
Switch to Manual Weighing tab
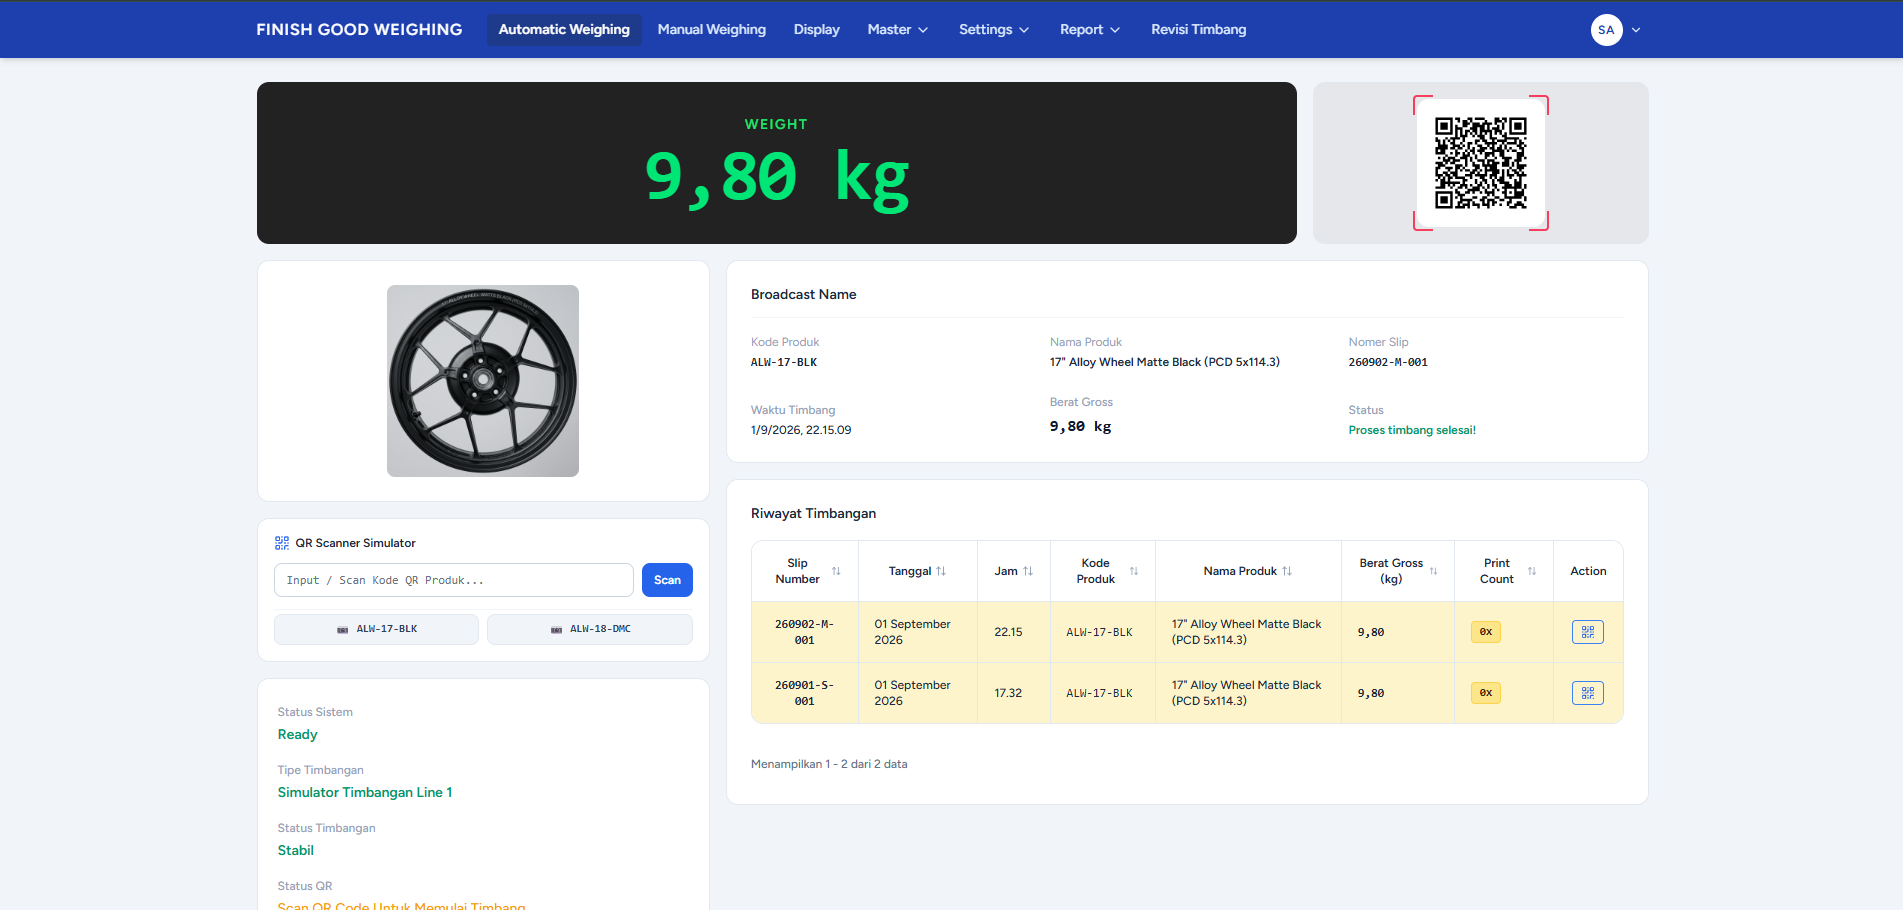(x=711, y=29)
